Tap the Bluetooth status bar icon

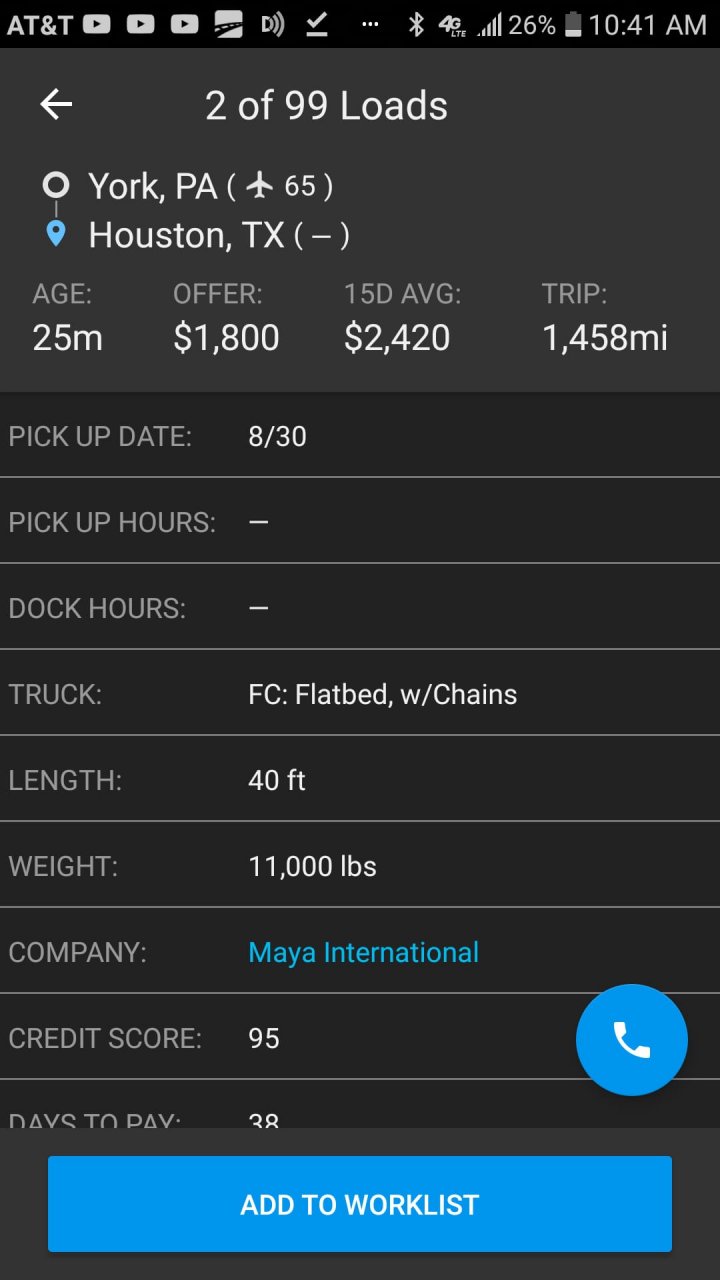[416, 24]
